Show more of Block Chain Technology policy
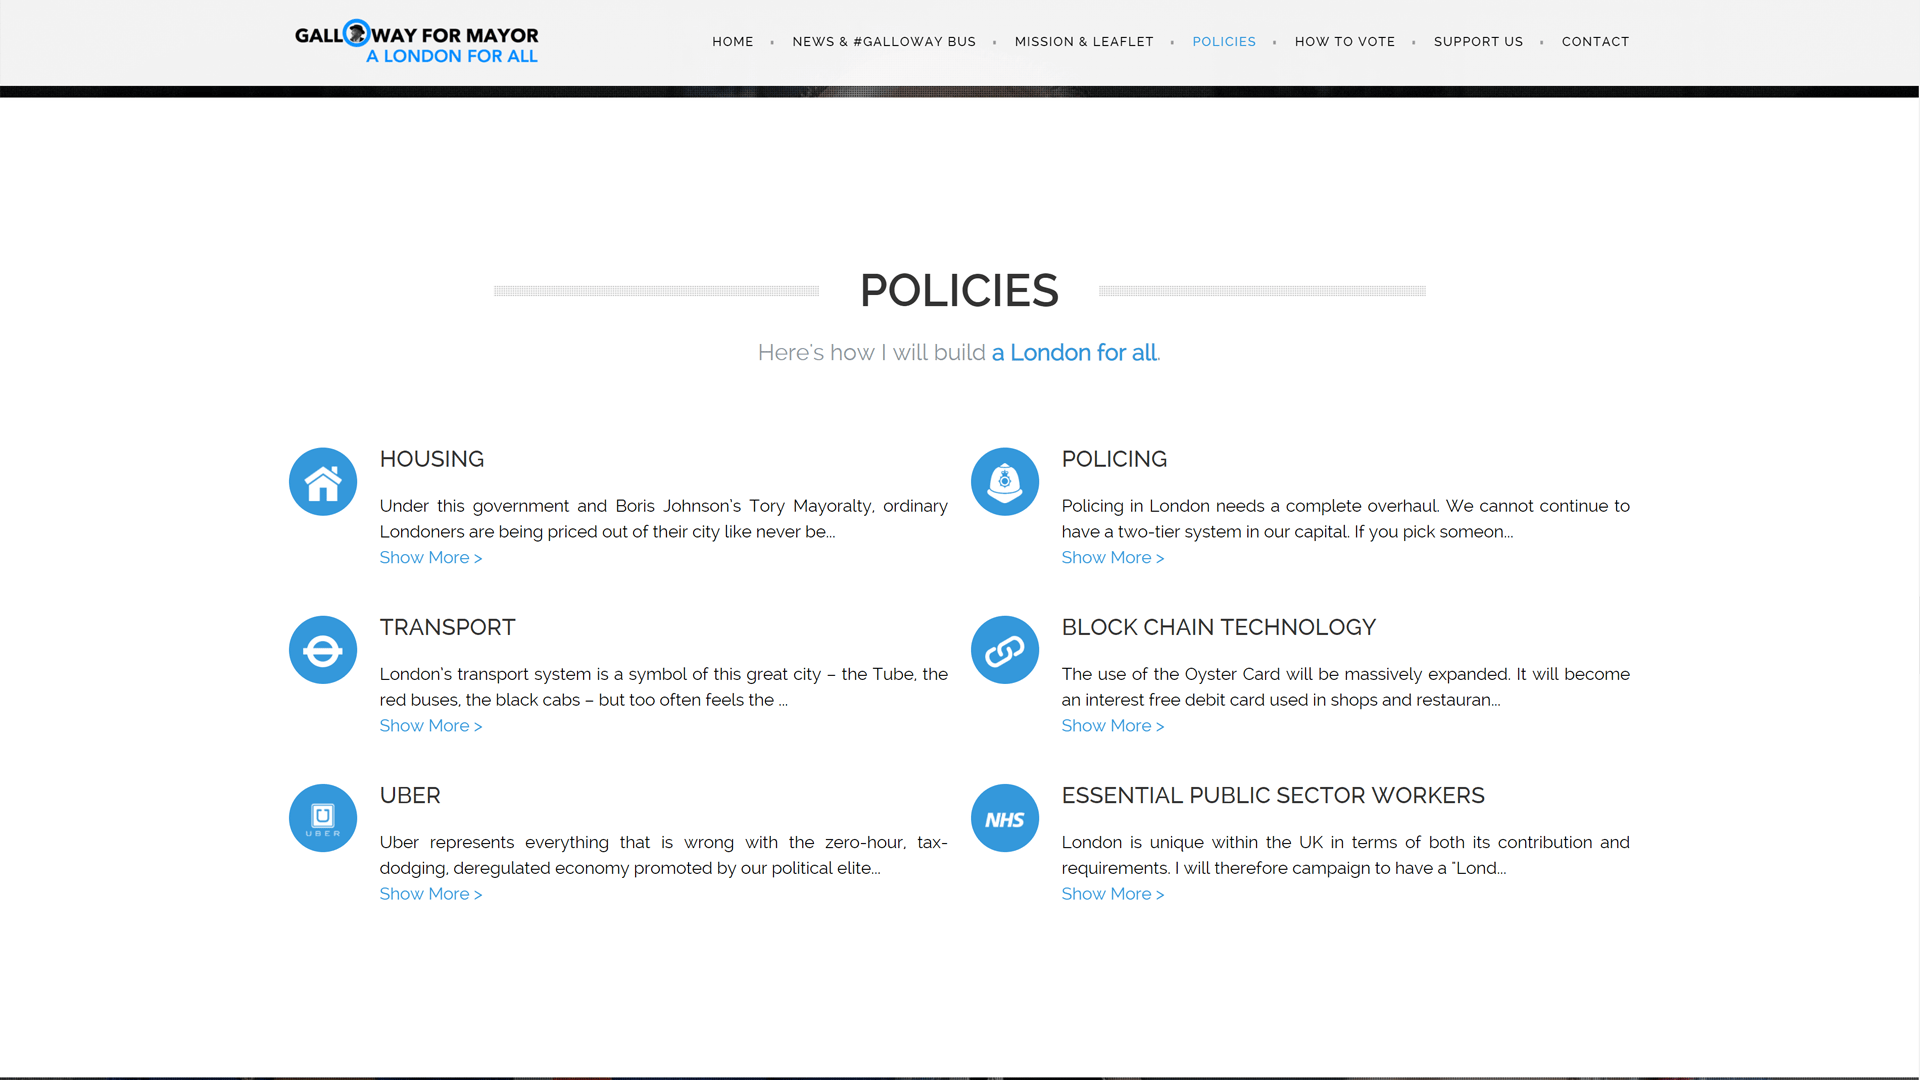This screenshot has height=1080, width=1920. pos(1112,726)
